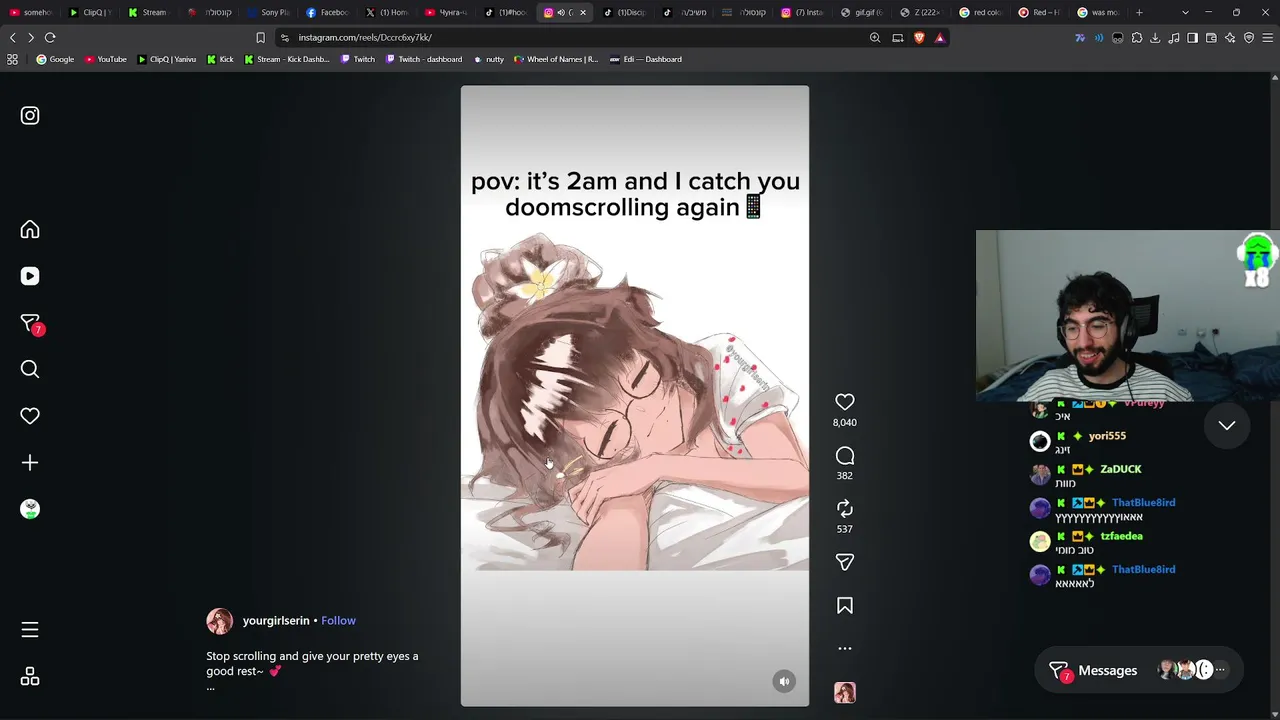
Task: Open the Brave Wallet icon
Action: 1211,38
